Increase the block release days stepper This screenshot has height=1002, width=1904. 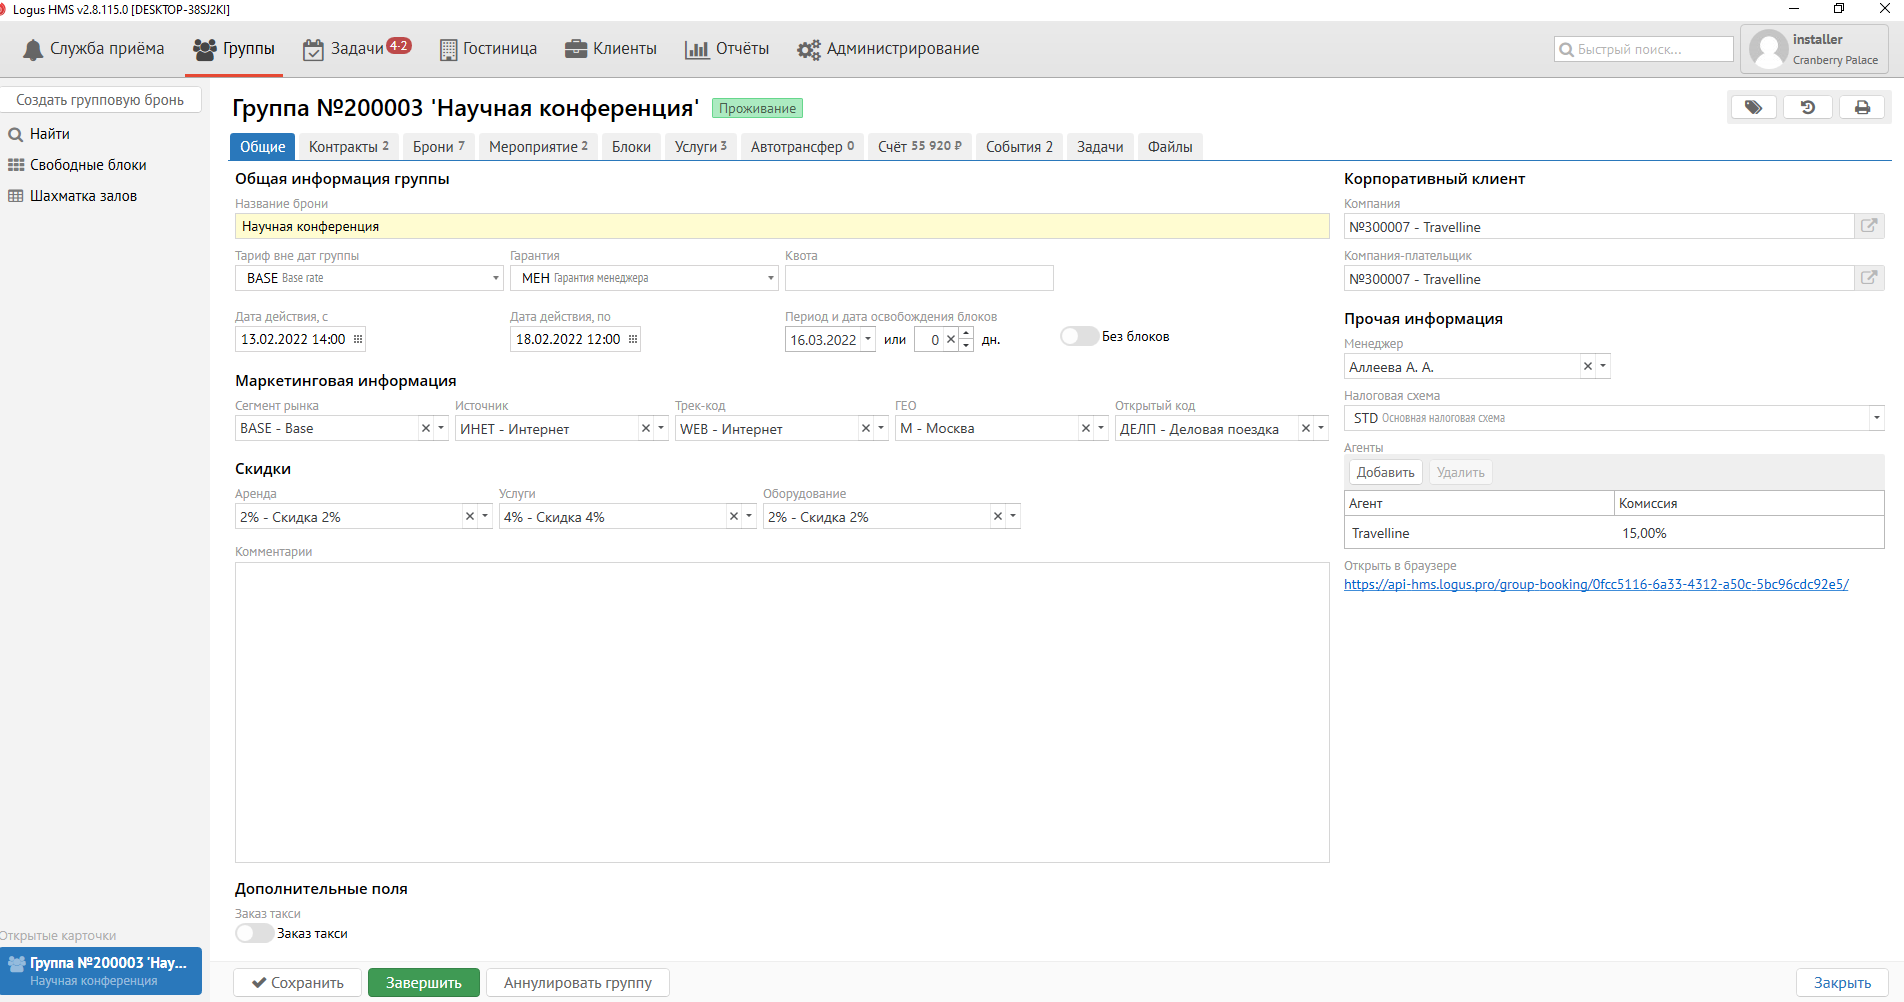click(x=966, y=334)
